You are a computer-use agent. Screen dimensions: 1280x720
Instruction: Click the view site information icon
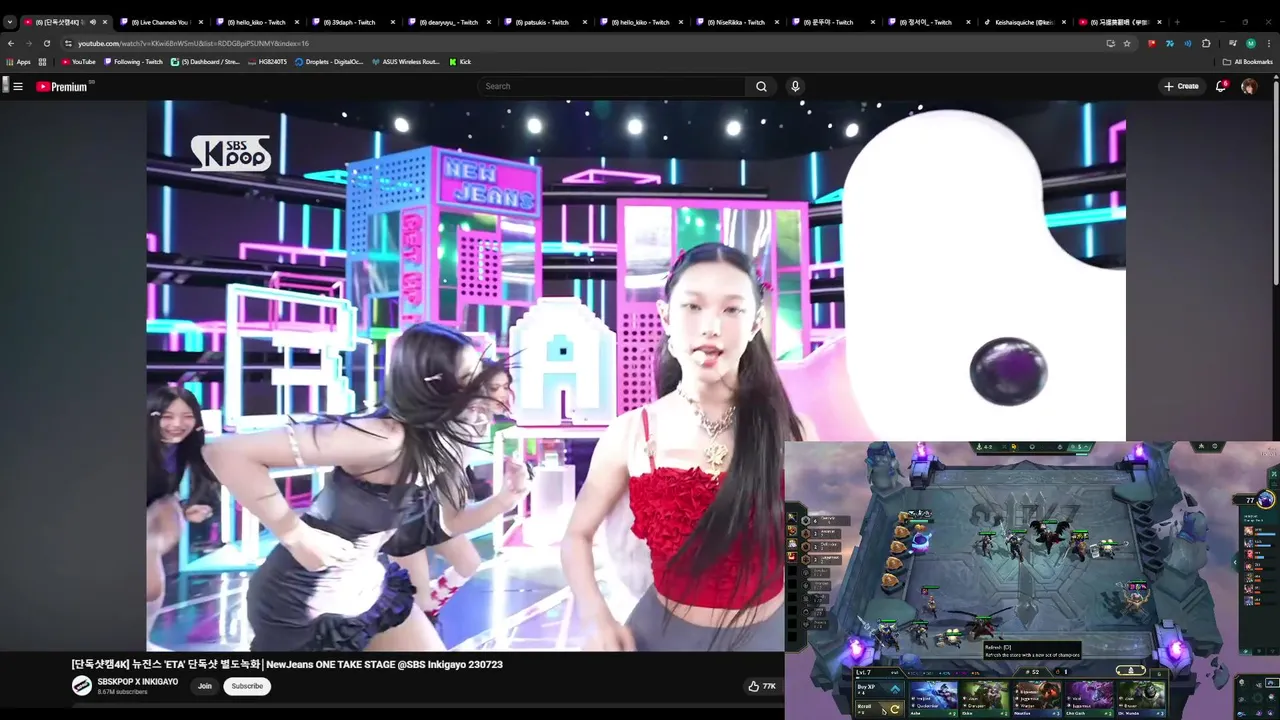pos(68,43)
